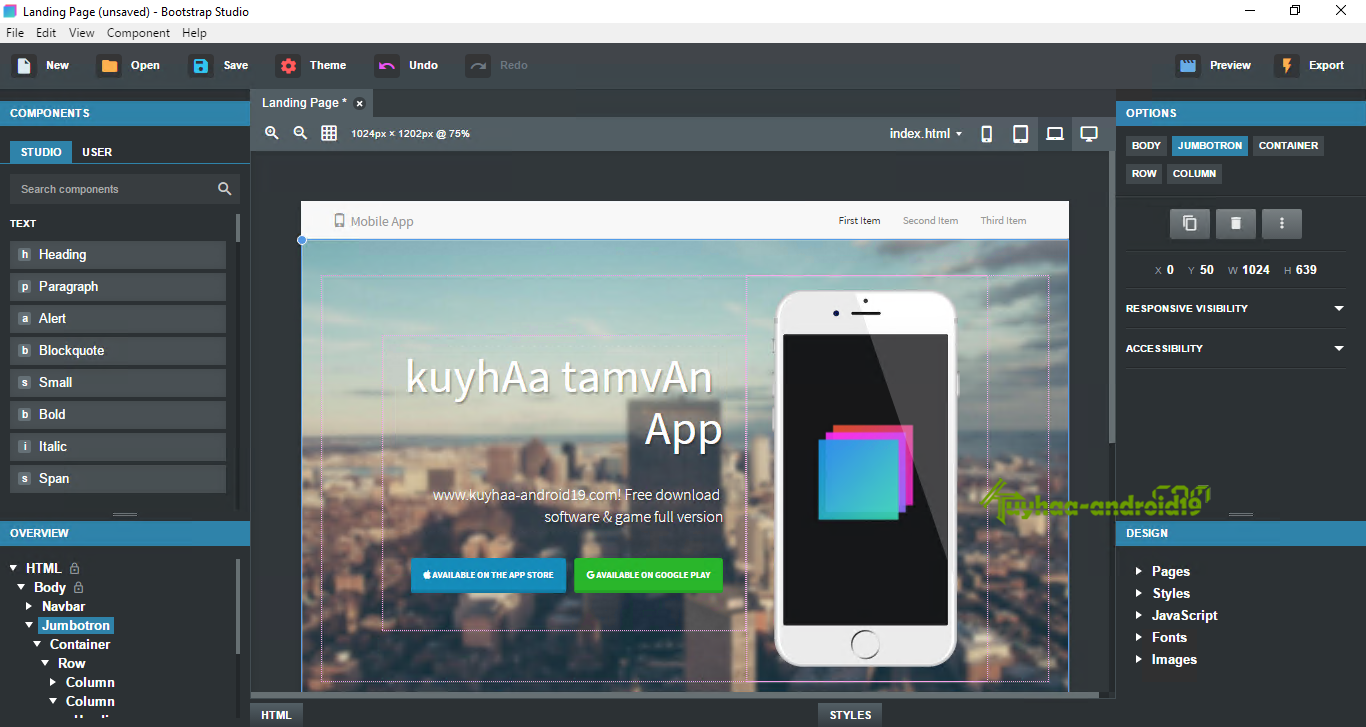This screenshot has height=727, width=1366.
Task: Click the Third Item nav link
Action: pos(1003,221)
